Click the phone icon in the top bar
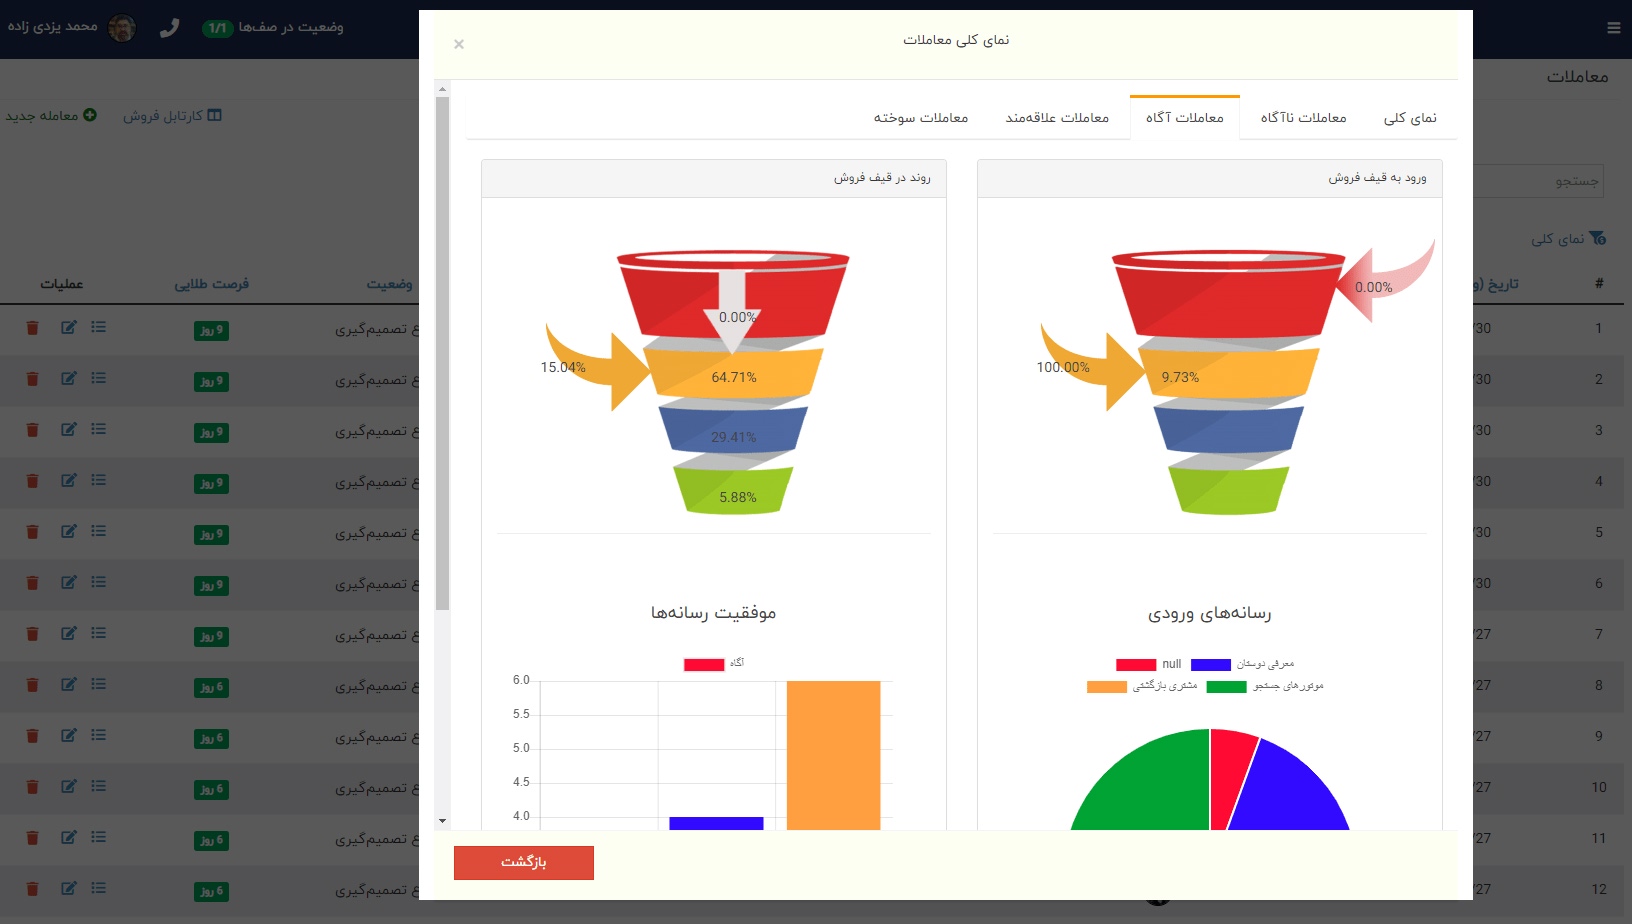 [169, 28]
